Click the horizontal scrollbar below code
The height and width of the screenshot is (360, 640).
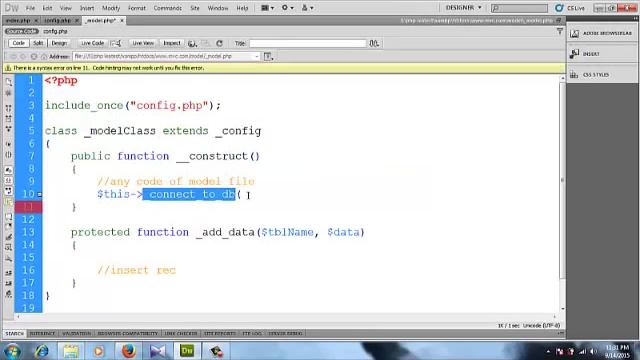(286, 316)
